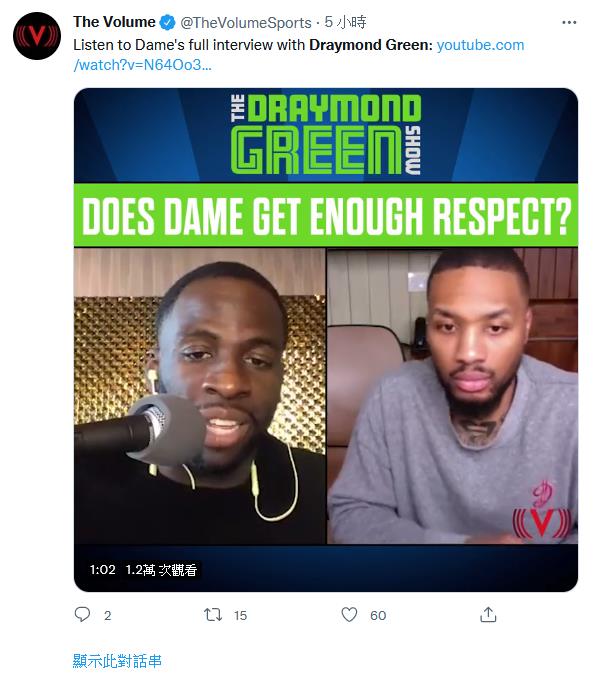Image resolution: width=594 pixels, height=683 pixels.
Task: Click the Volume watermark logo in the video
Action: (x=542, y=522)
